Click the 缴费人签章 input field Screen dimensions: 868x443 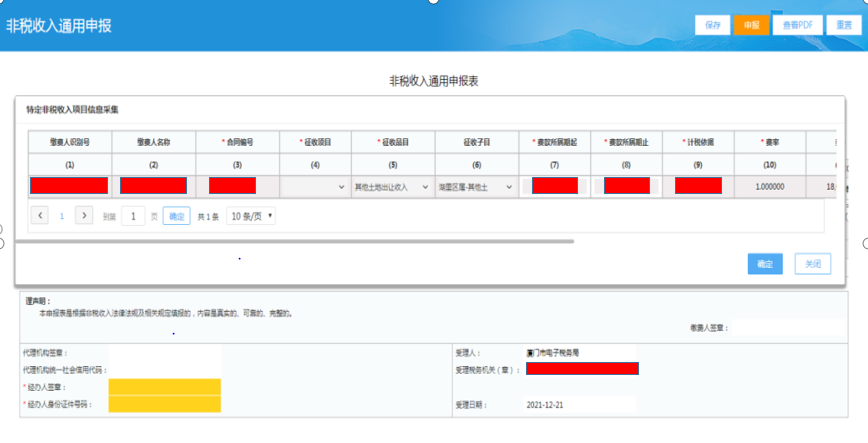point(789,328)
